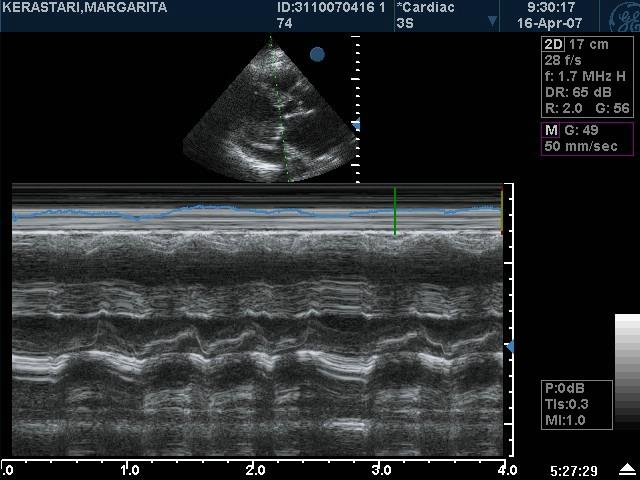Click the 2.0 mark on time axis

pyautogui.click(x=256, y=471)
